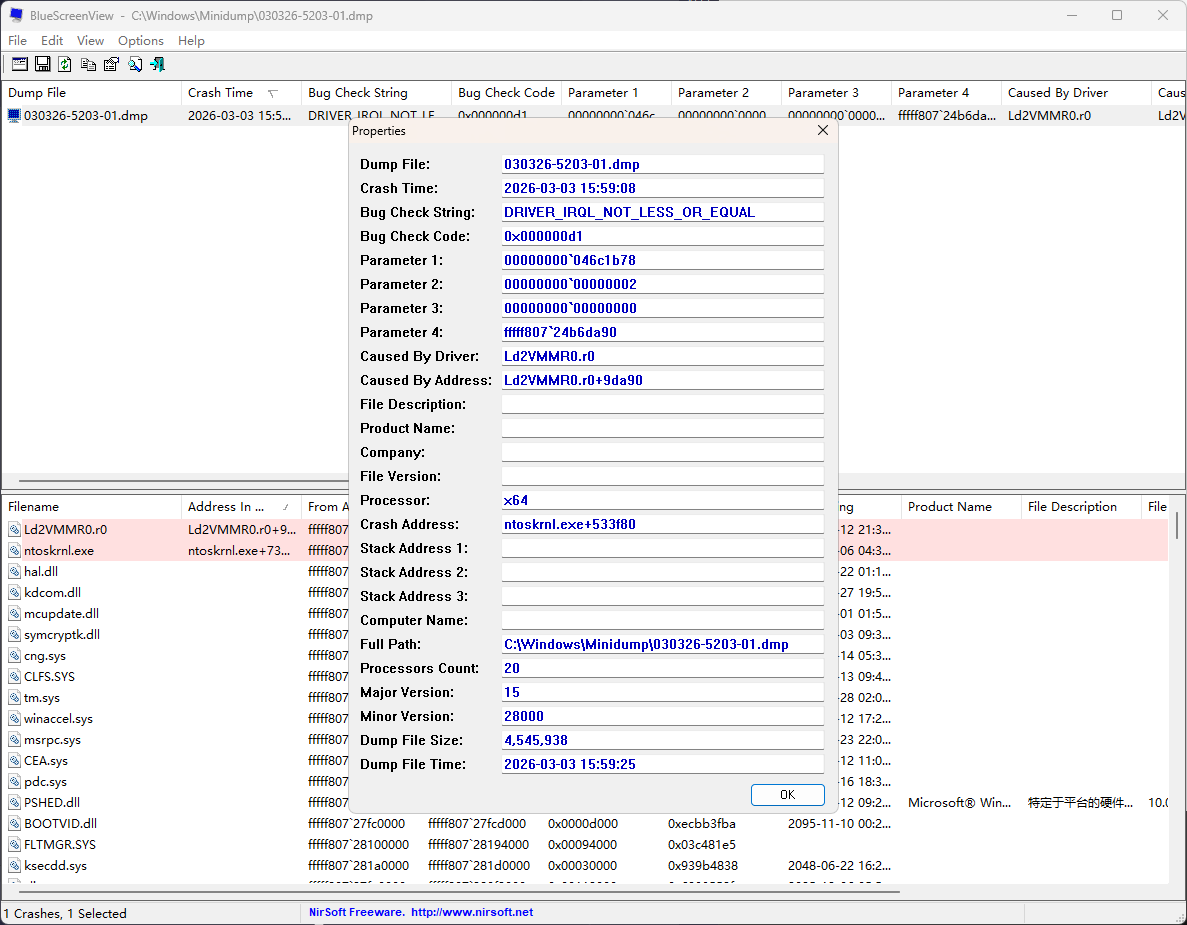Screen dimensions: 1187x925
Task: Click the Exit door toolbar icon
Action: pyautogui.click(x=157, y=64)
